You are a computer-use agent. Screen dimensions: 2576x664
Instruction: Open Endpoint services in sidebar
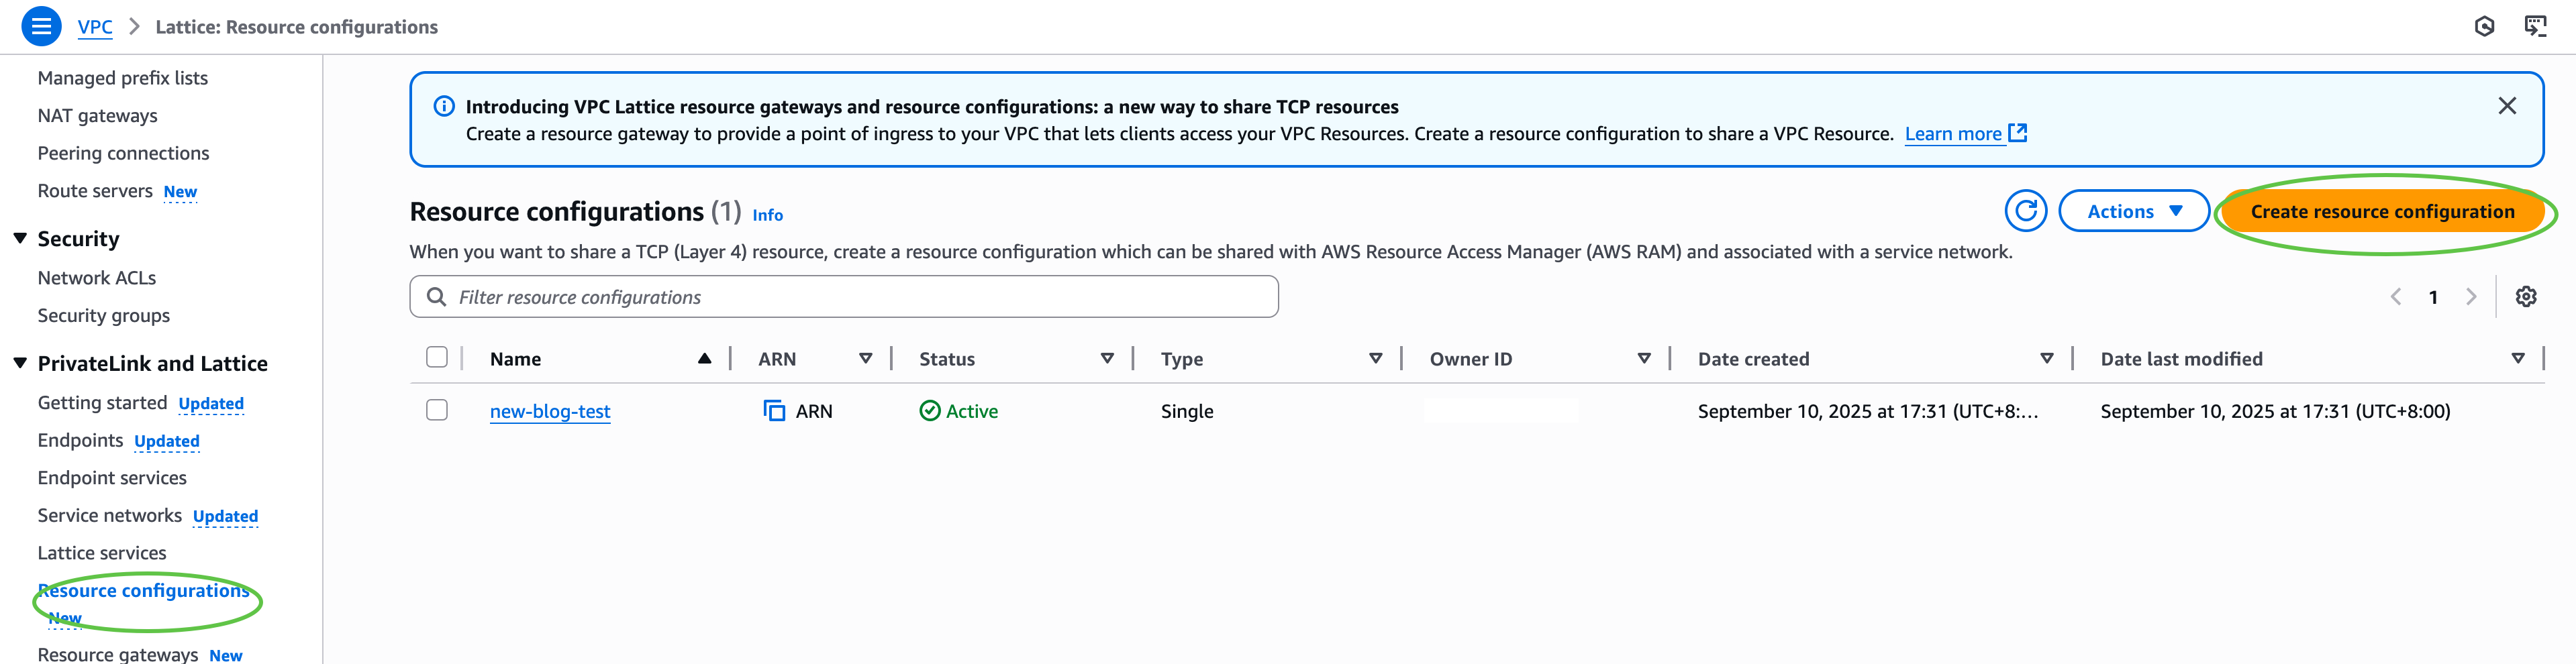[112, 478]
